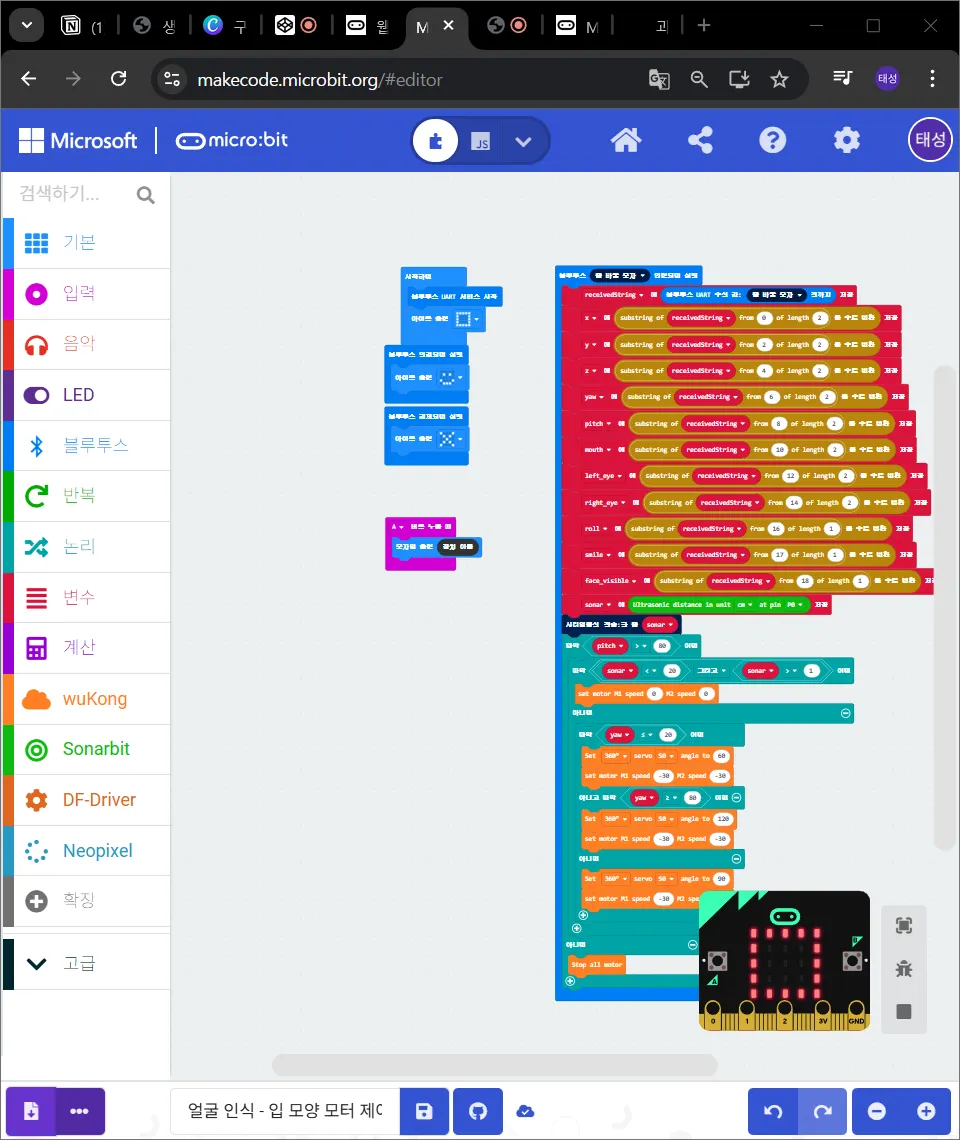Open the 태성 user profile avatar
The height and width of the screenshot is (1140, 960).
[x=930, y=140]
